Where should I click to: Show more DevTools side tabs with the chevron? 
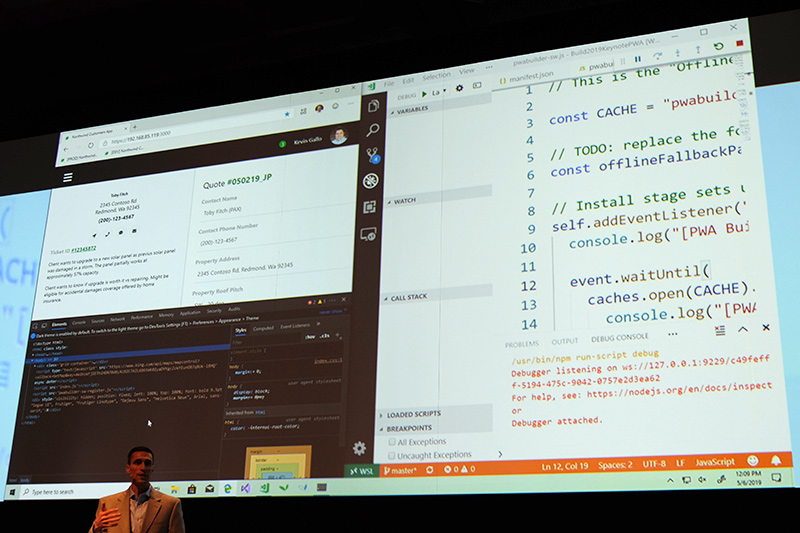point(318,324)
